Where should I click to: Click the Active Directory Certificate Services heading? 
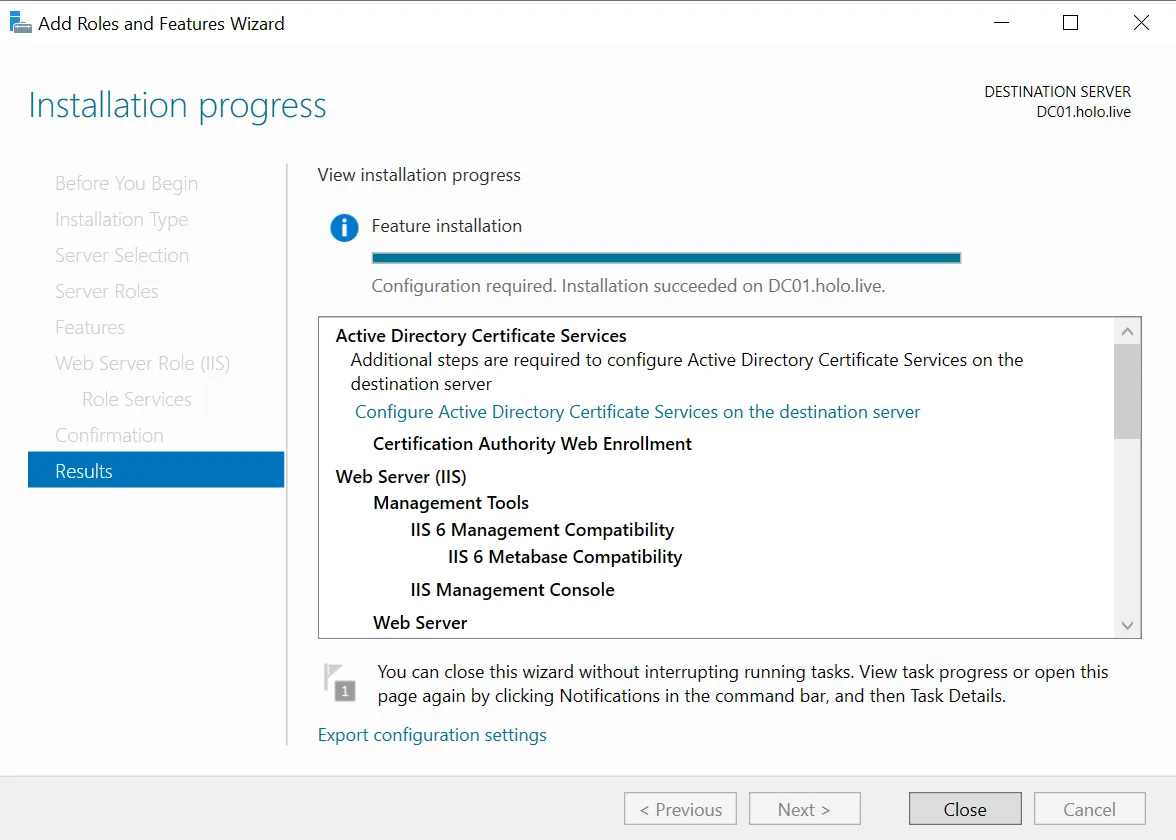click(481, 335)
